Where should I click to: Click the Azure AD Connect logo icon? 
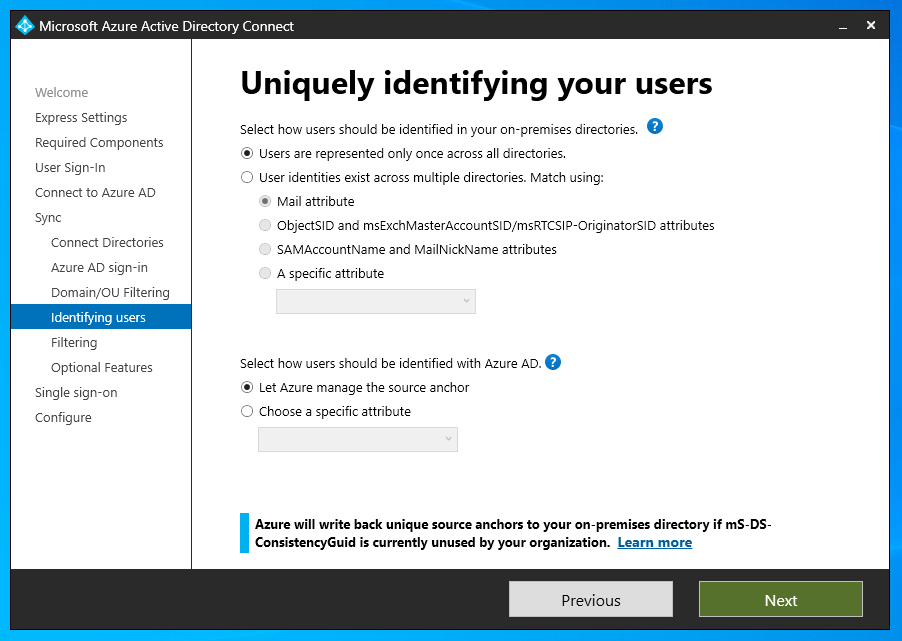pos(25,26)
